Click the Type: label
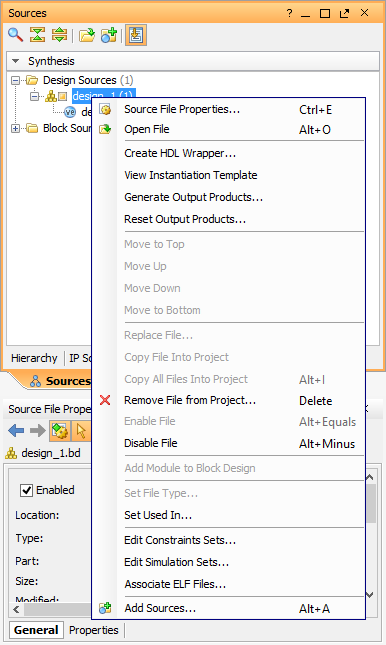This screenshot has width=386, height=645. pos(29,538)
